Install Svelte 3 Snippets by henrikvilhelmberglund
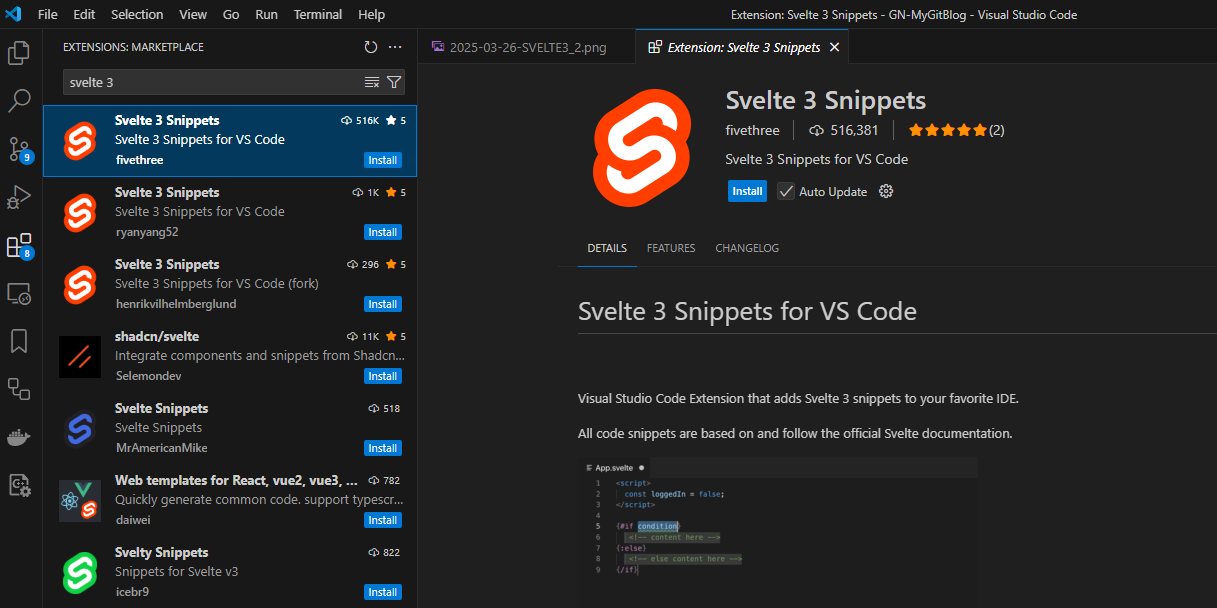The image size is (1217, 608). pyautogui.click(x=383, y=304)
